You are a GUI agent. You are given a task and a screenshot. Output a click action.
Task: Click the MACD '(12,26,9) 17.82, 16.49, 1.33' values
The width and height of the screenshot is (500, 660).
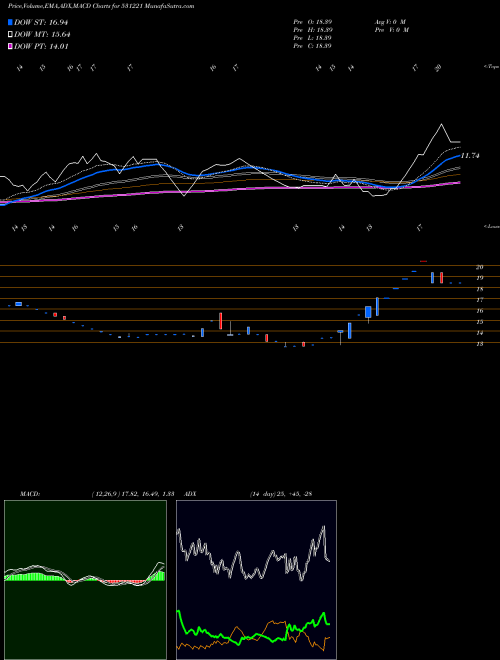coord(133,494)
